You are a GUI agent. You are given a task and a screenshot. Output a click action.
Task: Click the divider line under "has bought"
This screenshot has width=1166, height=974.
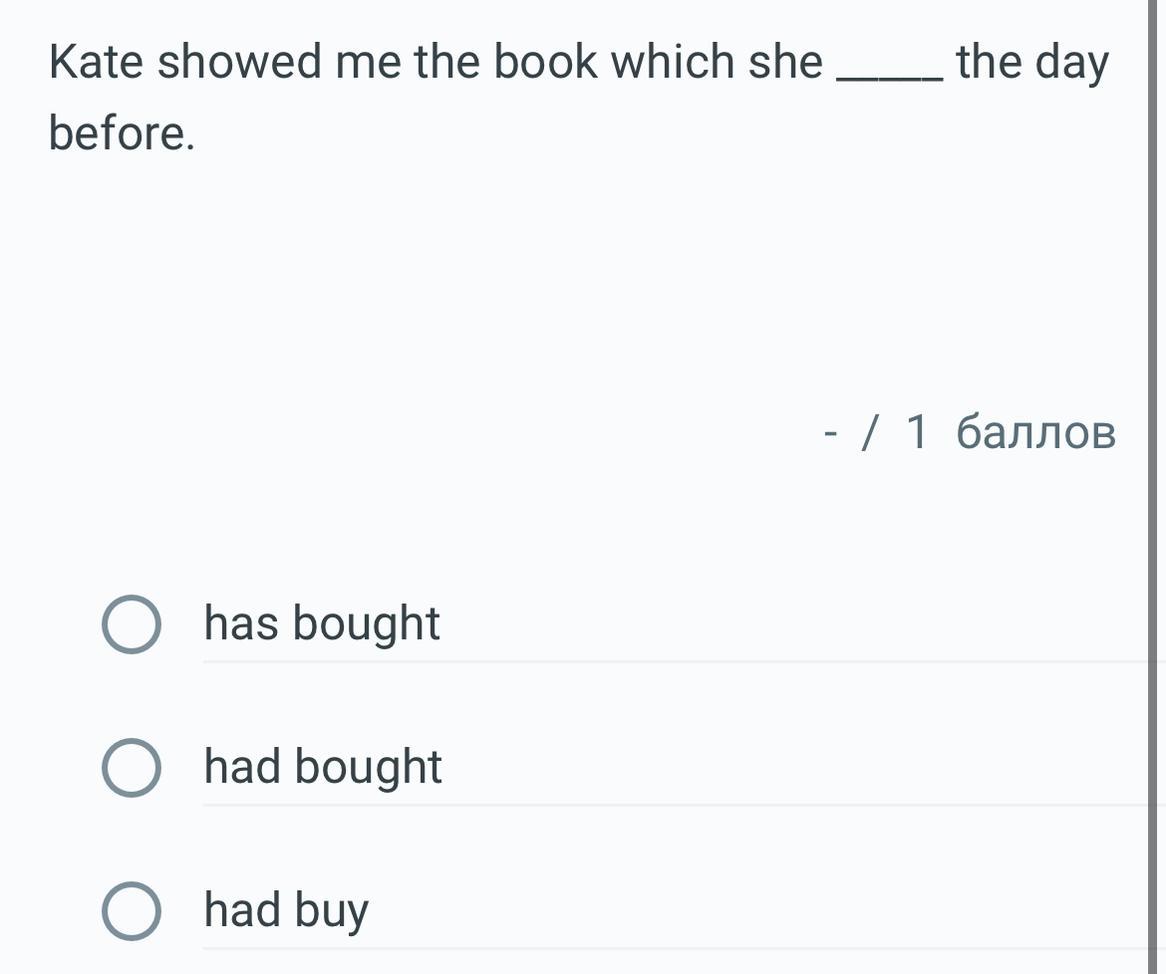click(680, 661)
